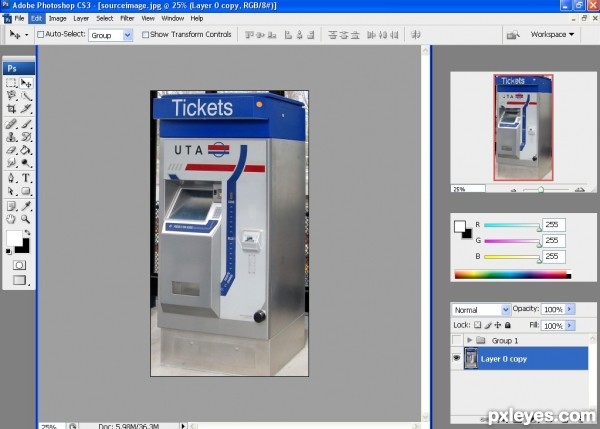Select the Hand tool
This screenshot has height=429, width=600.
pyautogui.click(x=11, y=219)
